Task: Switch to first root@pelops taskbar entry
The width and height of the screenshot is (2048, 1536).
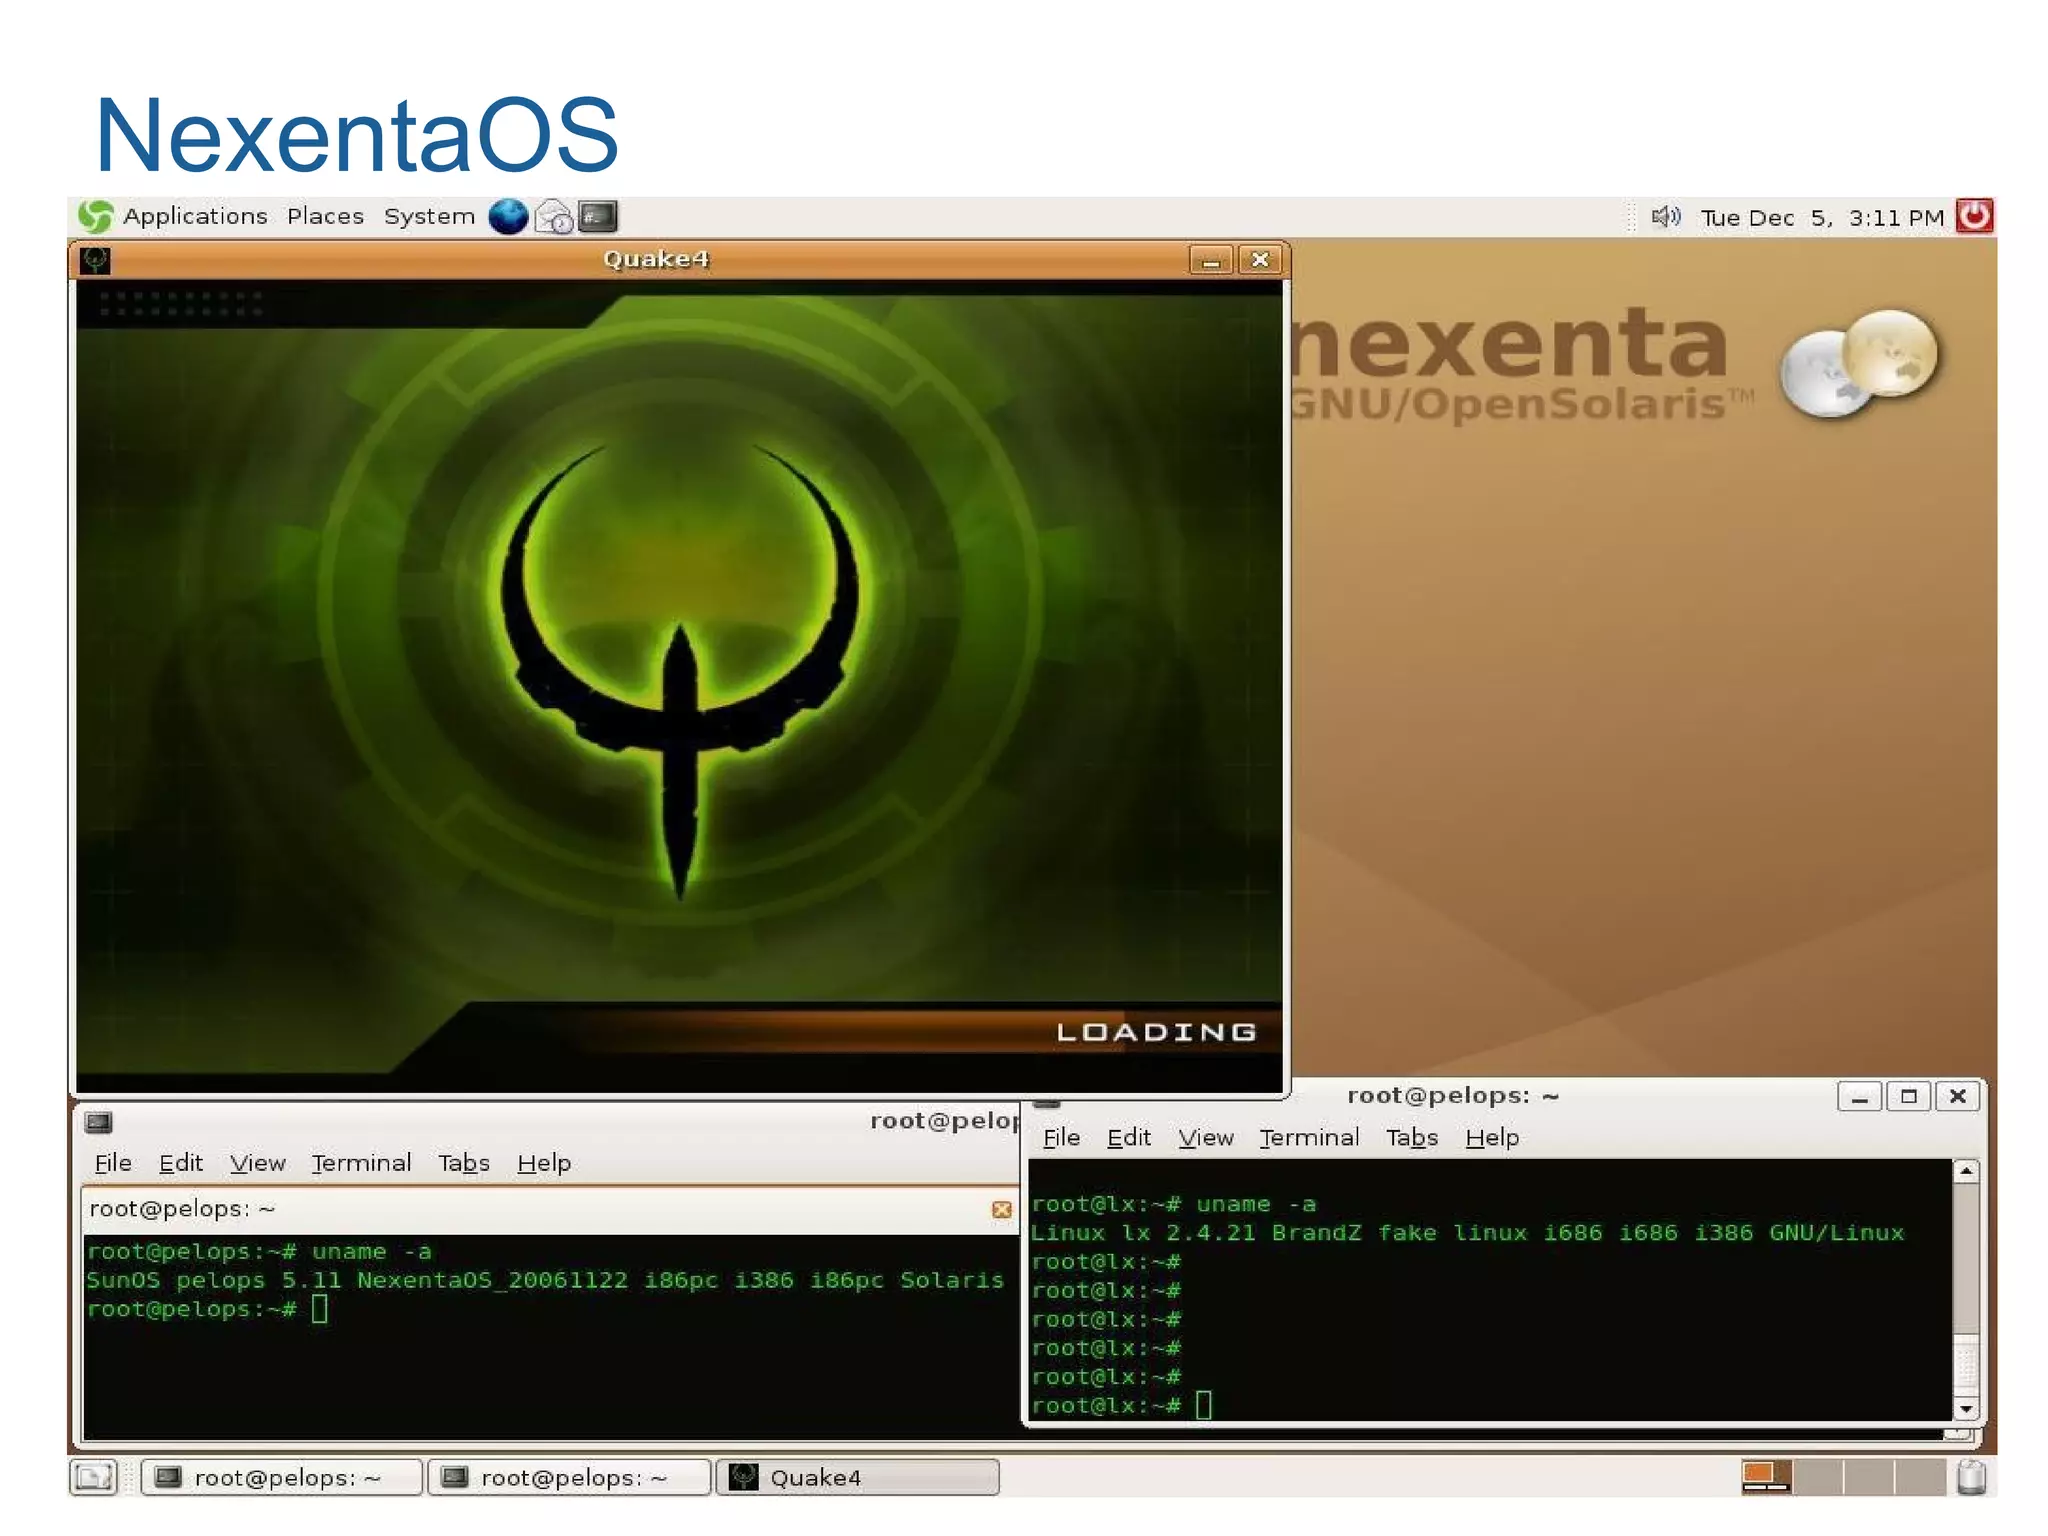Action: pos(281,1477)
